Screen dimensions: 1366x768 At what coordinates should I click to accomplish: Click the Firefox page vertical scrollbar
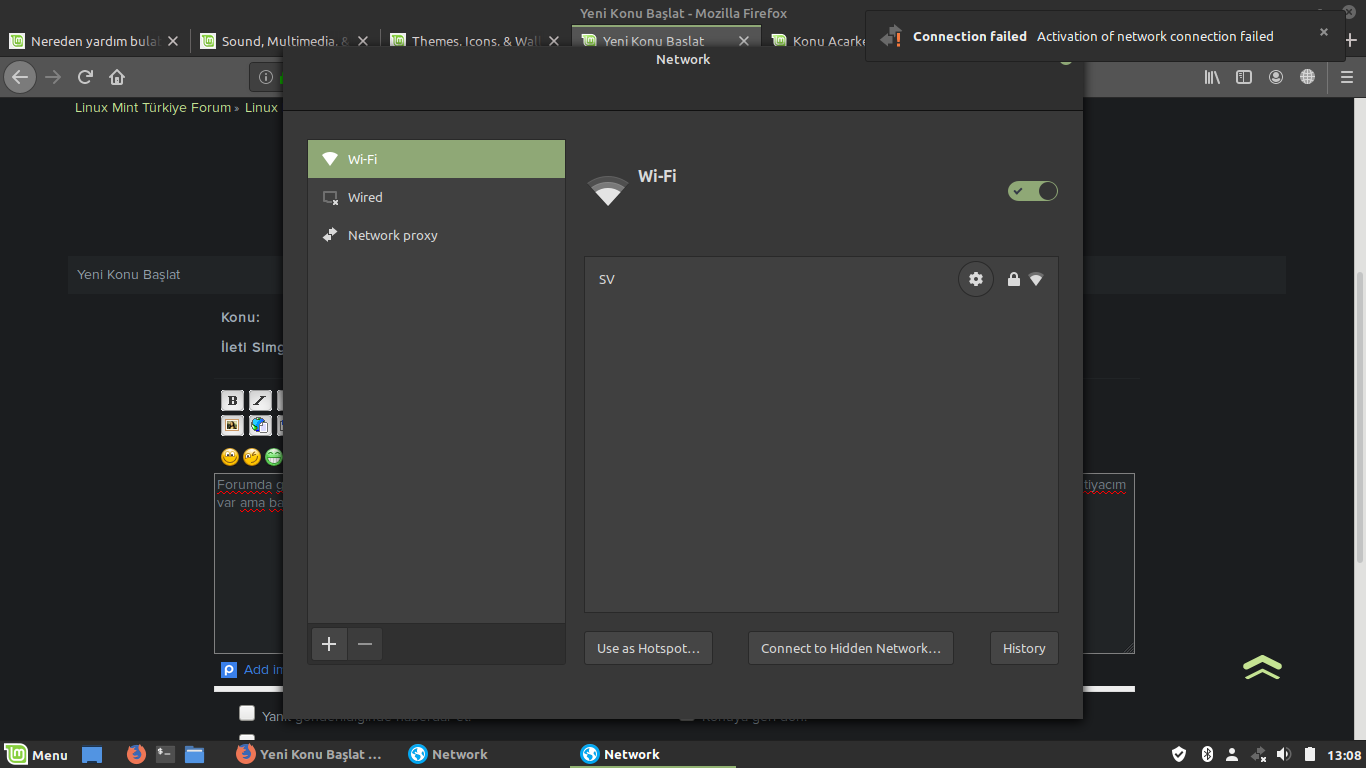click(1360, 415)
